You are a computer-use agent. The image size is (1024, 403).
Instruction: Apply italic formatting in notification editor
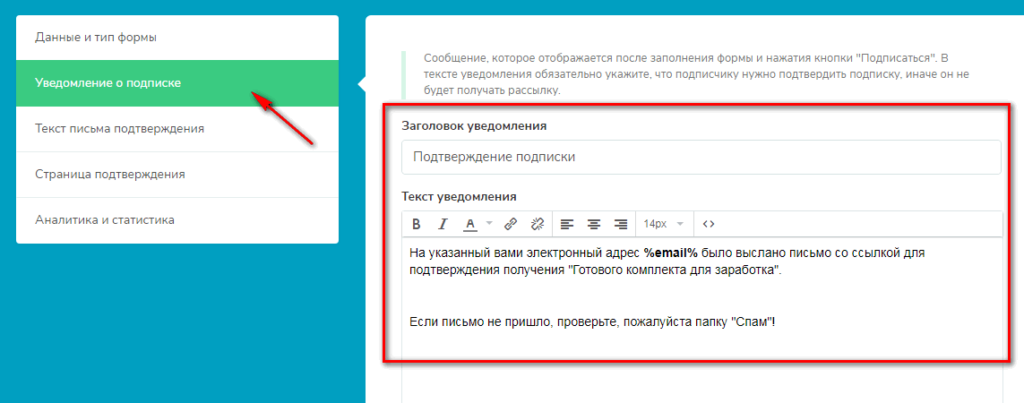tap(442, 224)
